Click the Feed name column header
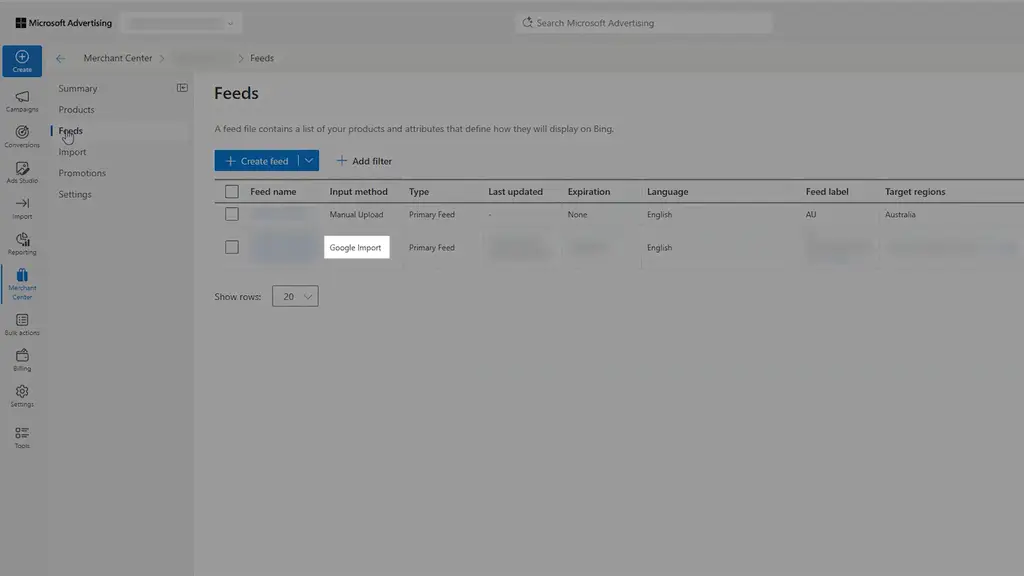 point(273,191)
